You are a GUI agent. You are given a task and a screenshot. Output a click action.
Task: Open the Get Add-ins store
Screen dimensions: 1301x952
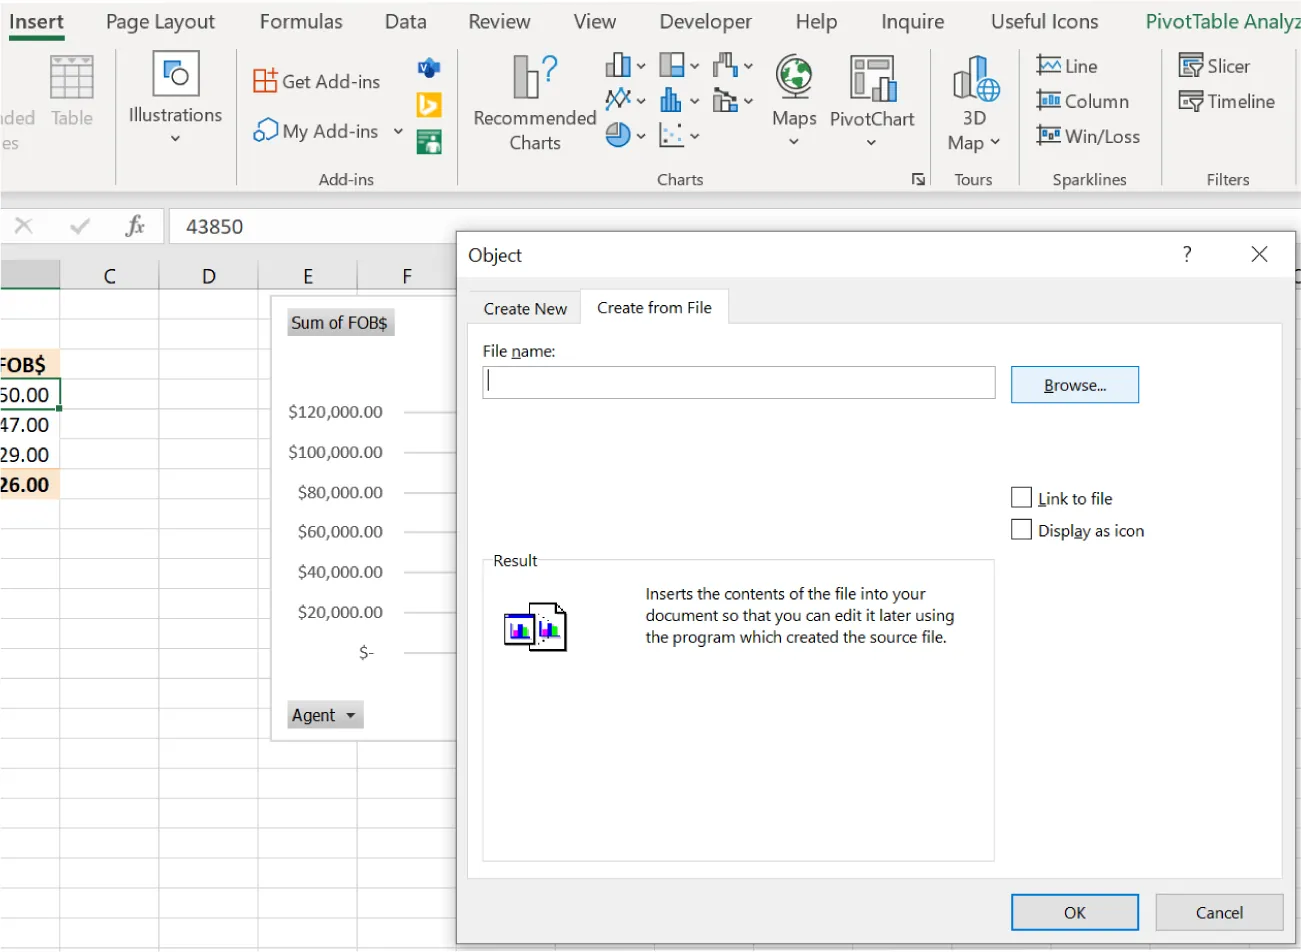[x=316, y=81]
